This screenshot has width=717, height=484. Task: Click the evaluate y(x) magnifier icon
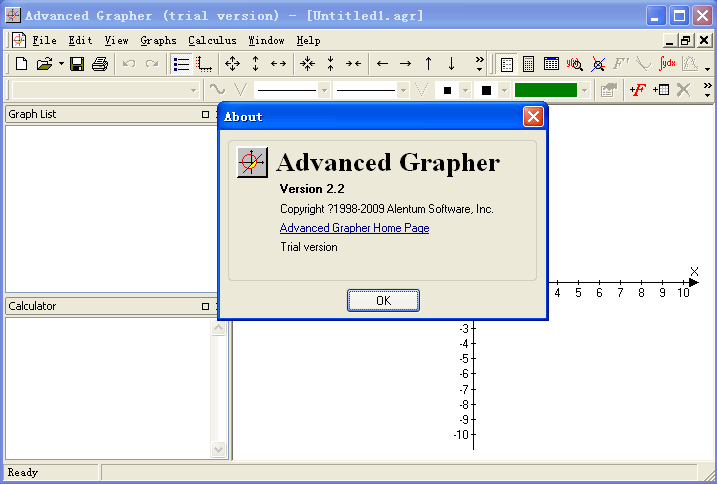pos(575,64)
